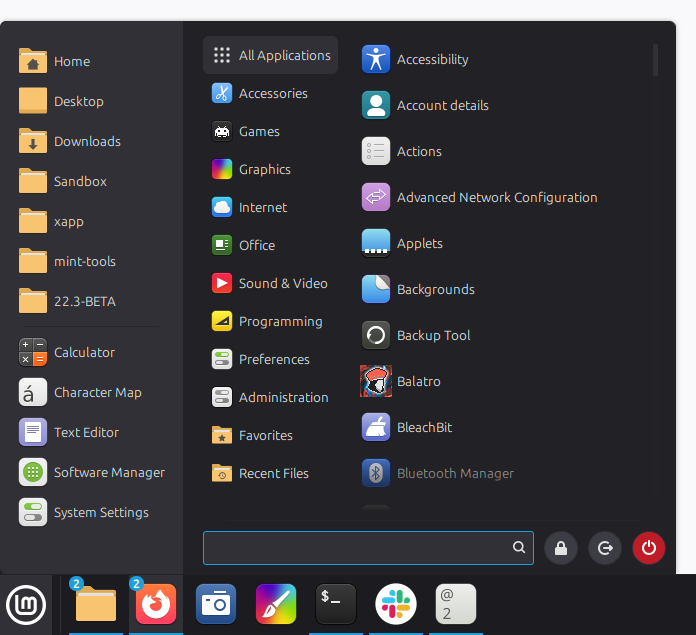Click the lock screen icon
This screenshot has width=696, height=635.
coord(560,548)
